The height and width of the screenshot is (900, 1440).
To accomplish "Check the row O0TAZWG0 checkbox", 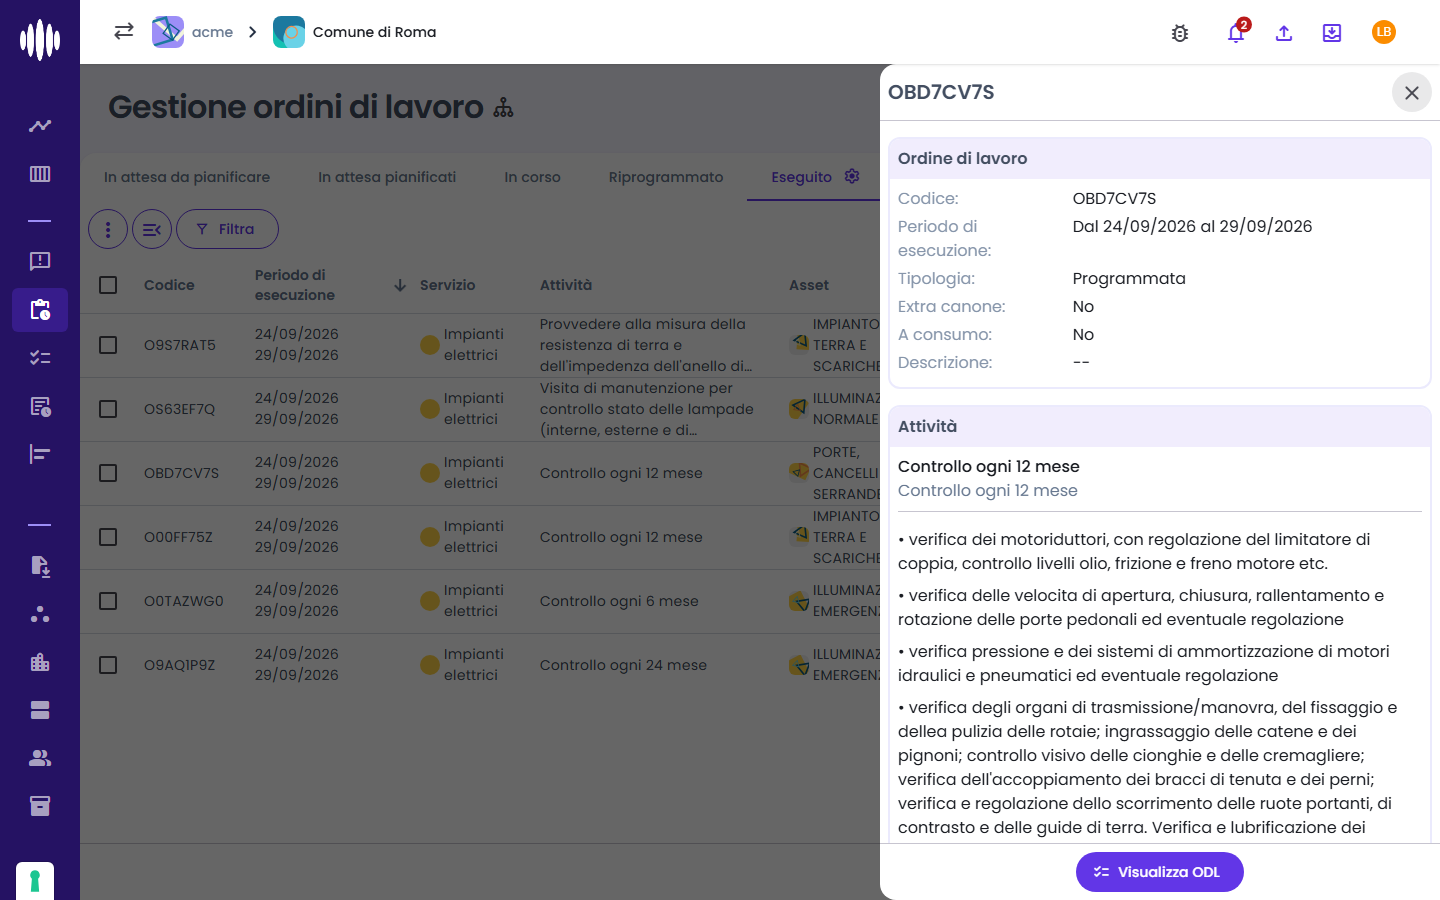I will pyautogui.click(x=108, y=601).
